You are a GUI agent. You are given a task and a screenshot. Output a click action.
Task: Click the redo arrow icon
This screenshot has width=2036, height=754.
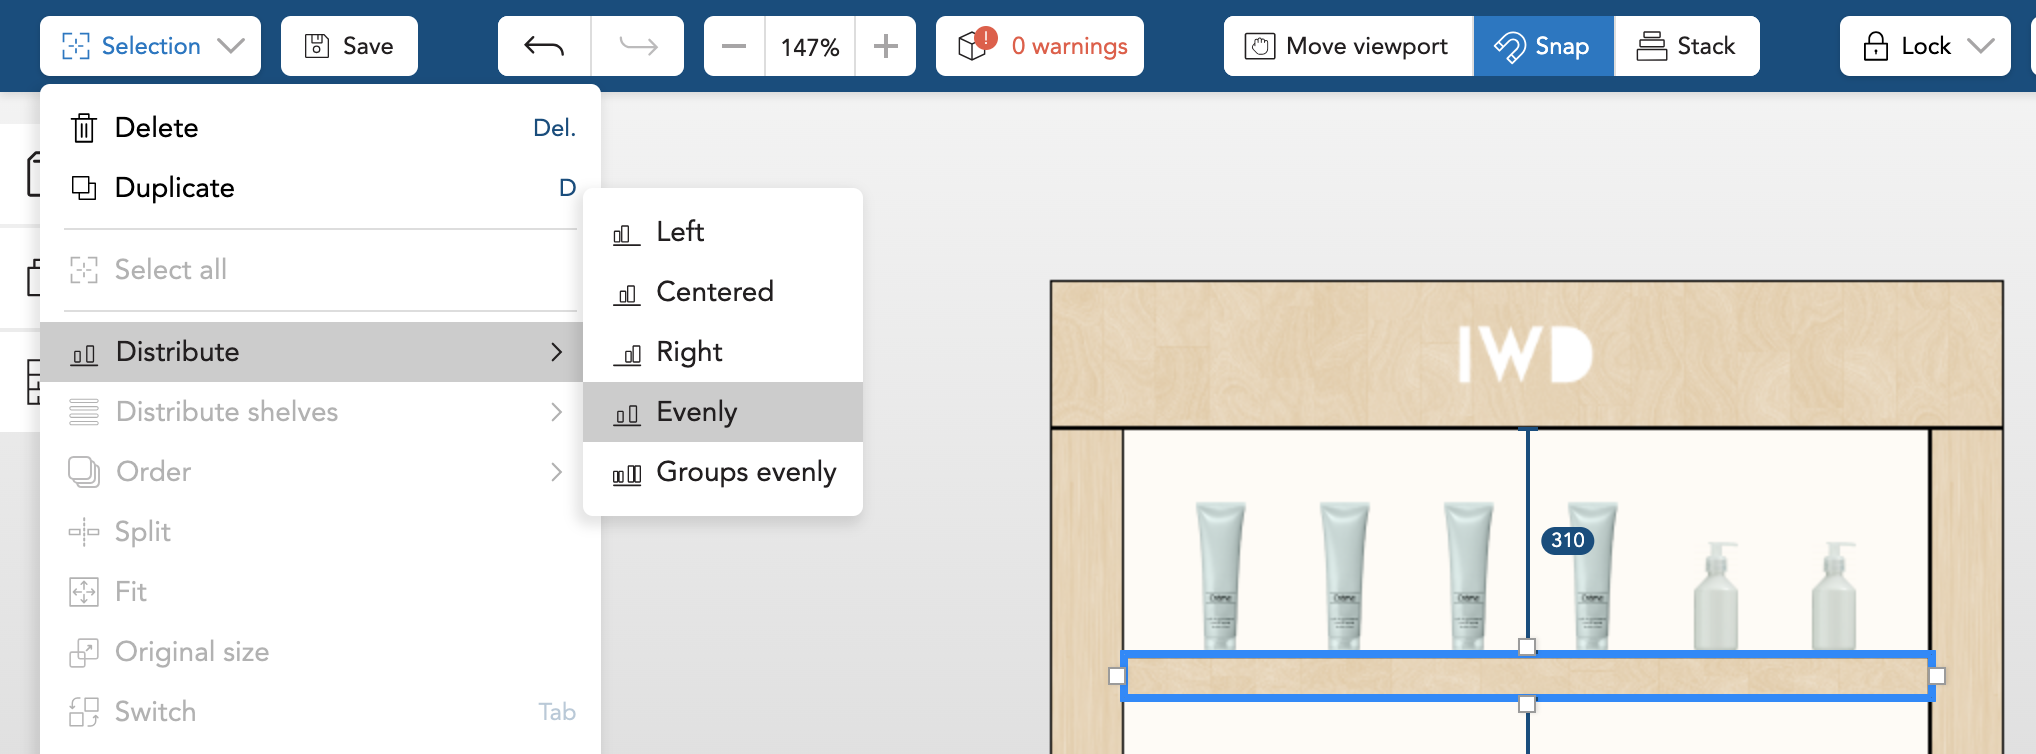coord(638,46)
